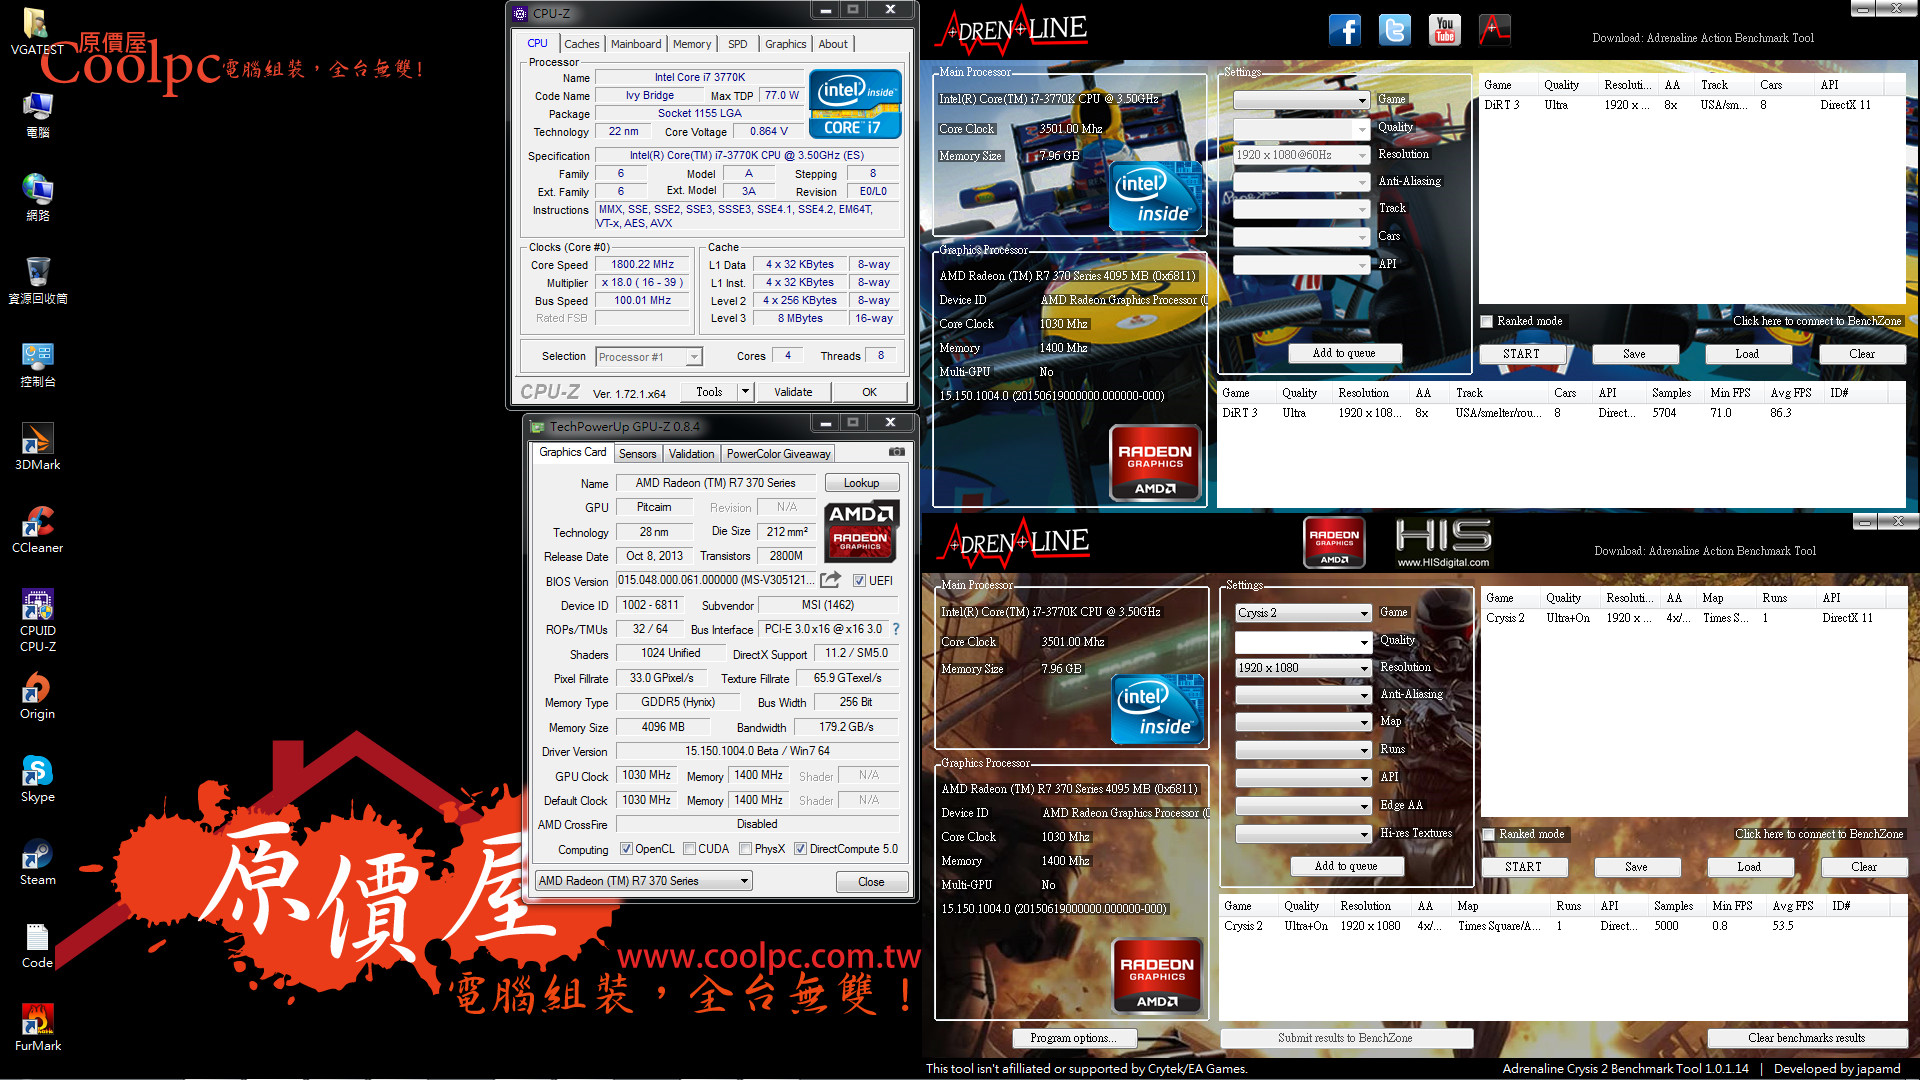Screen dimensions: 1920x1080
Task: Toggle the PhysX checkbox
Action: pyautogui.click(x=745, y=849)
